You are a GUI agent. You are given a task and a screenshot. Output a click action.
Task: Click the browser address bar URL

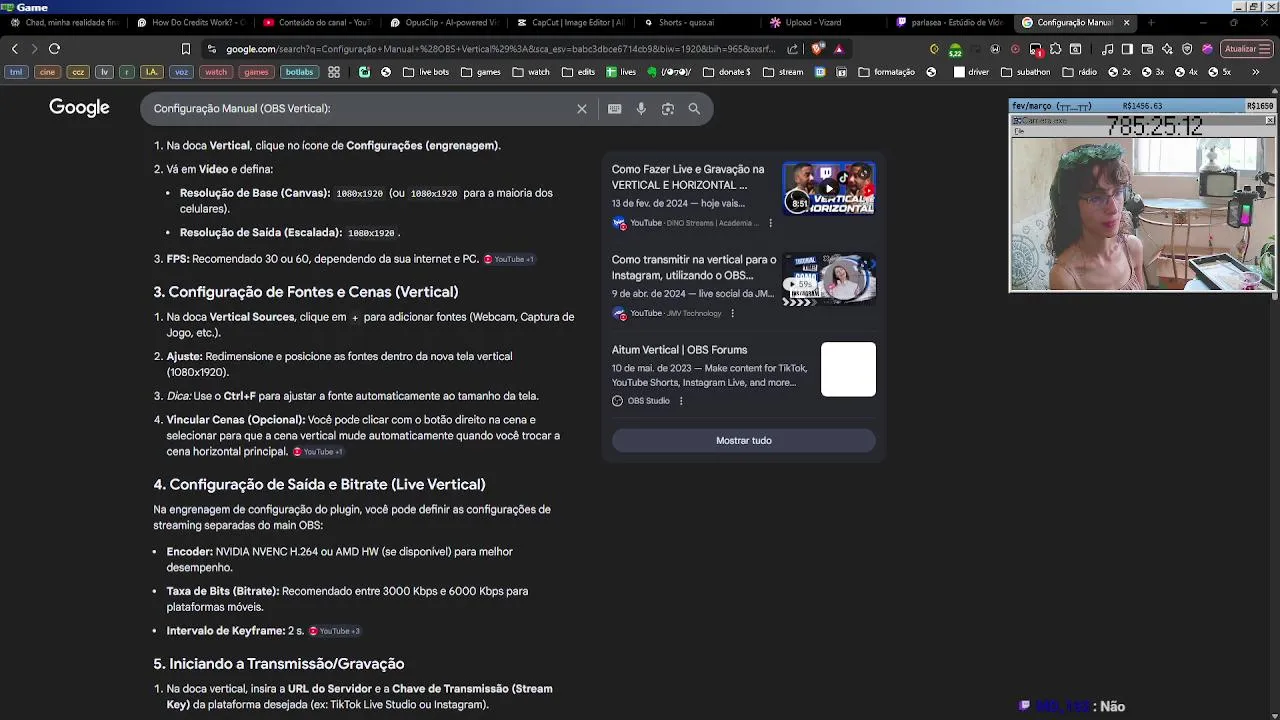pyautogui.click(x=500, y=48)
